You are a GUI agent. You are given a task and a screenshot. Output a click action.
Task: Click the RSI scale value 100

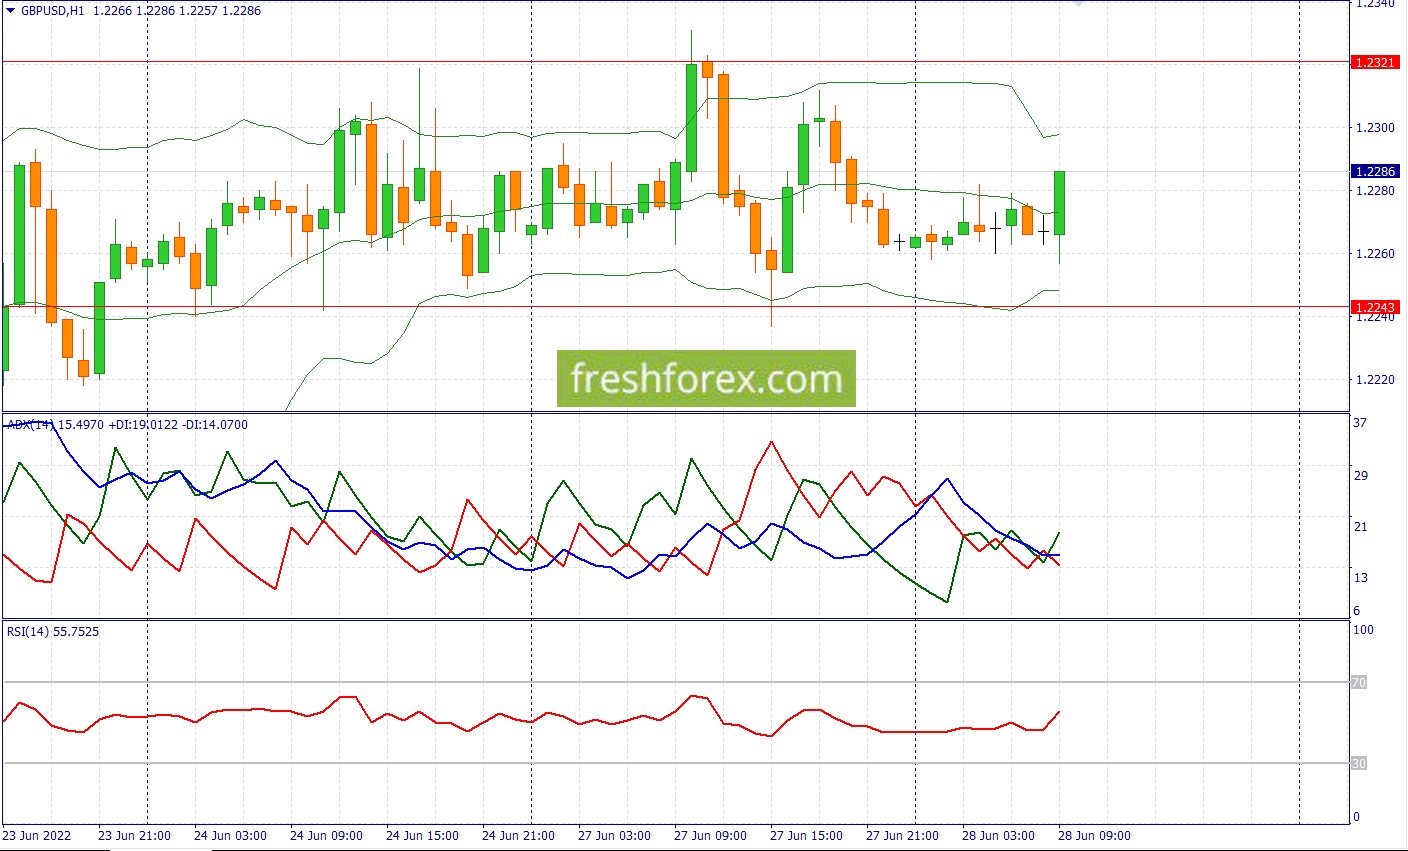tap(1362, 630)
